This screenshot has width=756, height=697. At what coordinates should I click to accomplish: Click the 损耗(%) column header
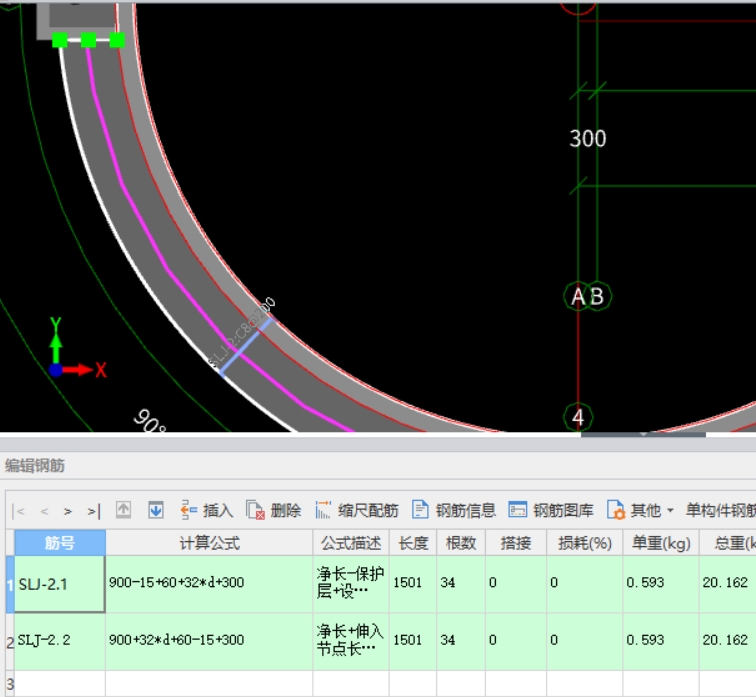coord(584,543)
